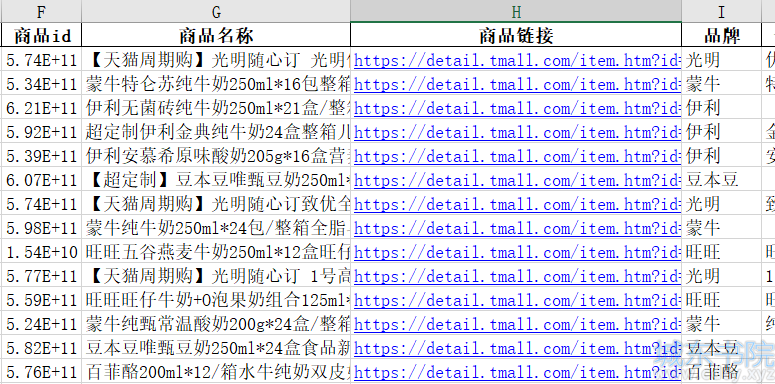Select cell 伊利安慕希原味酸奶205g*16盒
This screenshot has width=775, height=384.
pos(216,156)
